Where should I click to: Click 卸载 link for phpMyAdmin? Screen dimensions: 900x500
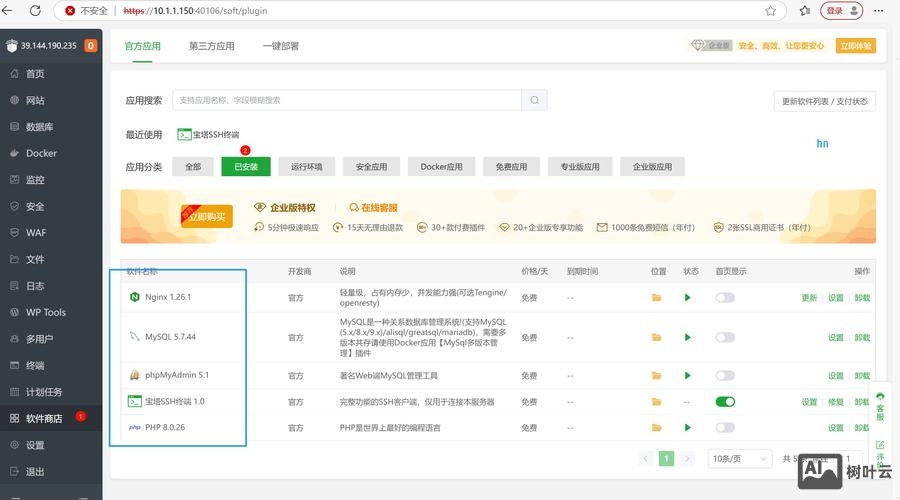coord(862,375)
